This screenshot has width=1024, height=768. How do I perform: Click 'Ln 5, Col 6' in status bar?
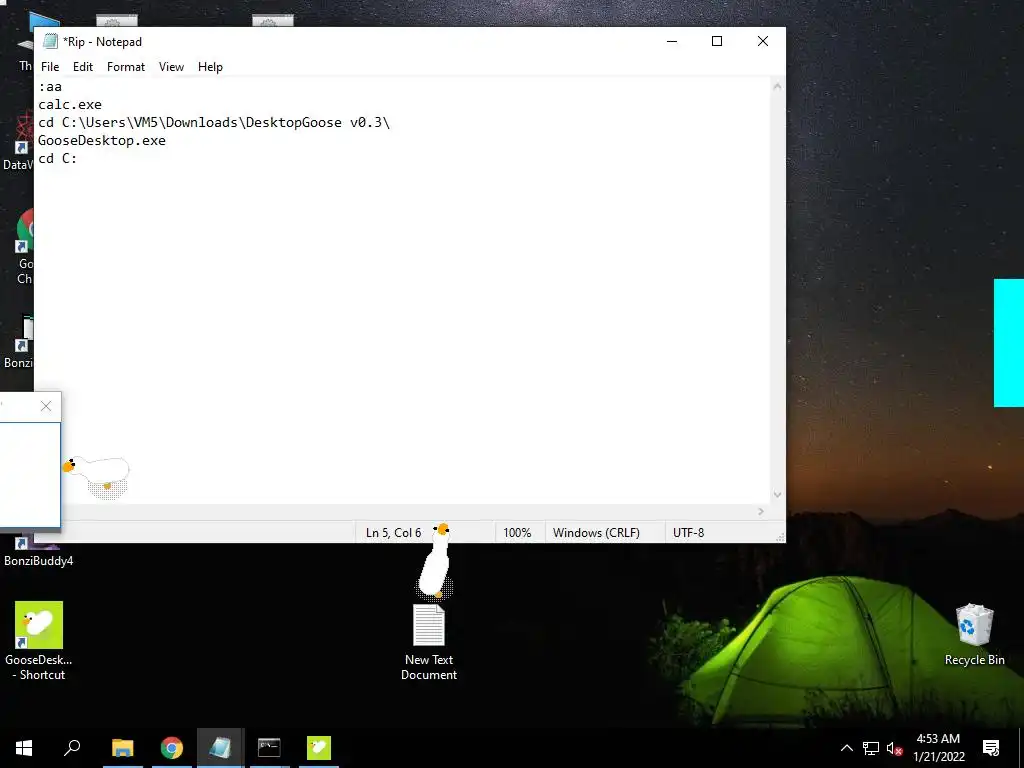[393, 533]
